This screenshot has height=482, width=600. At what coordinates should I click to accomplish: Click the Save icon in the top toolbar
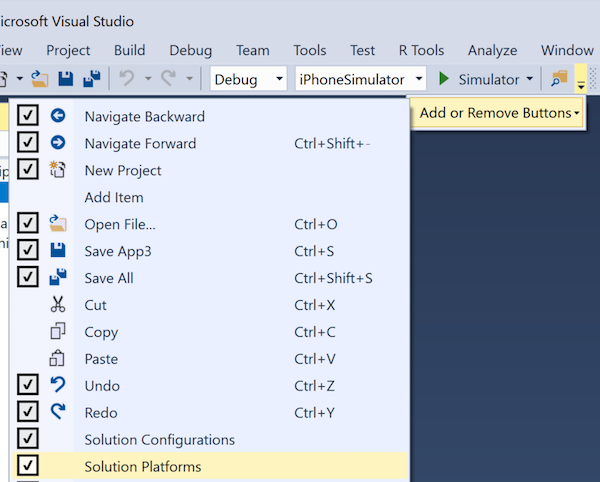pyautogui.click(x=66, y=79)
